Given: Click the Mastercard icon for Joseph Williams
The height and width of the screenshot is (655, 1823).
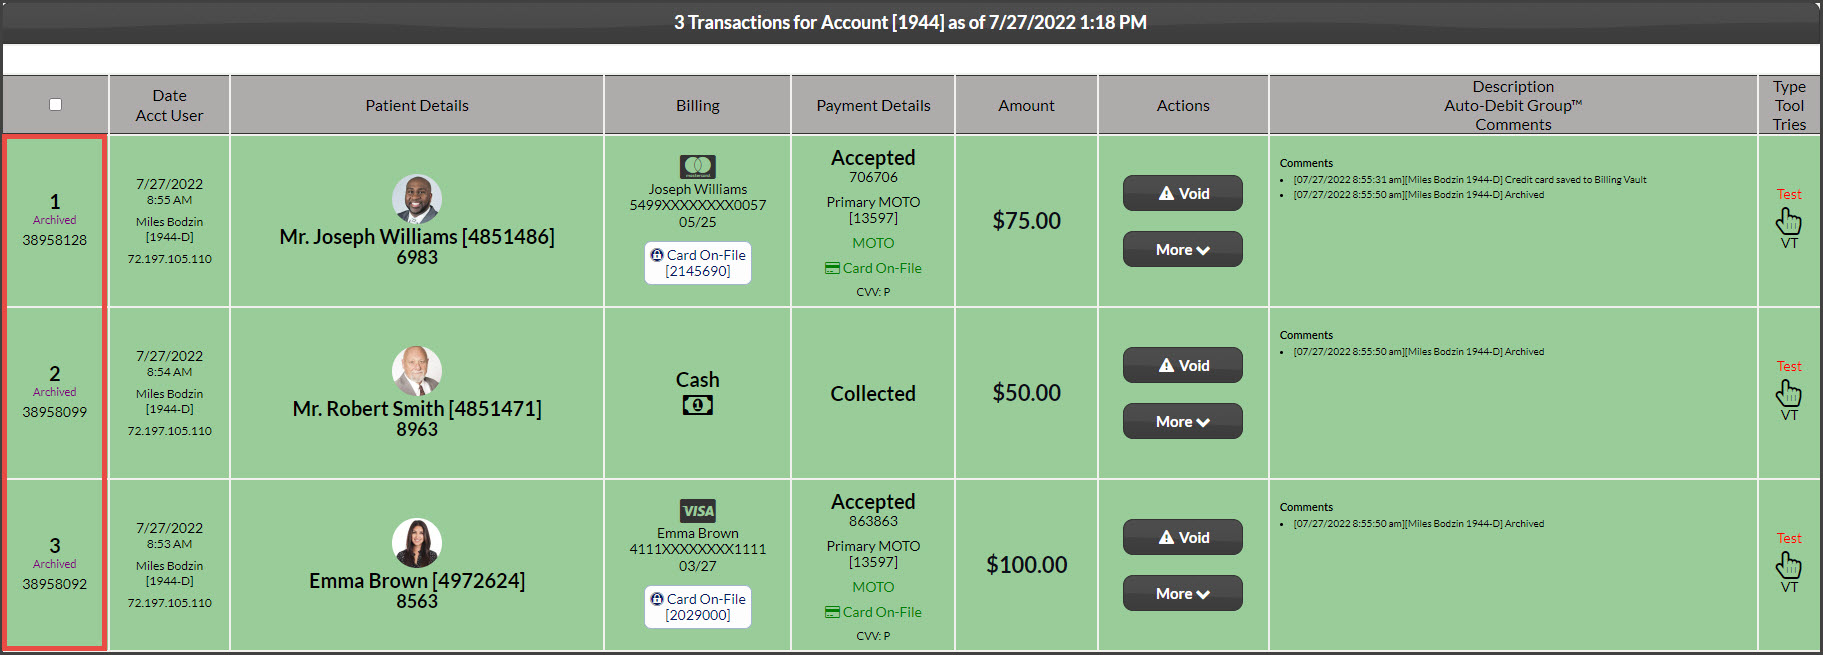Looking at the screenshot, I should coord(697,167).
